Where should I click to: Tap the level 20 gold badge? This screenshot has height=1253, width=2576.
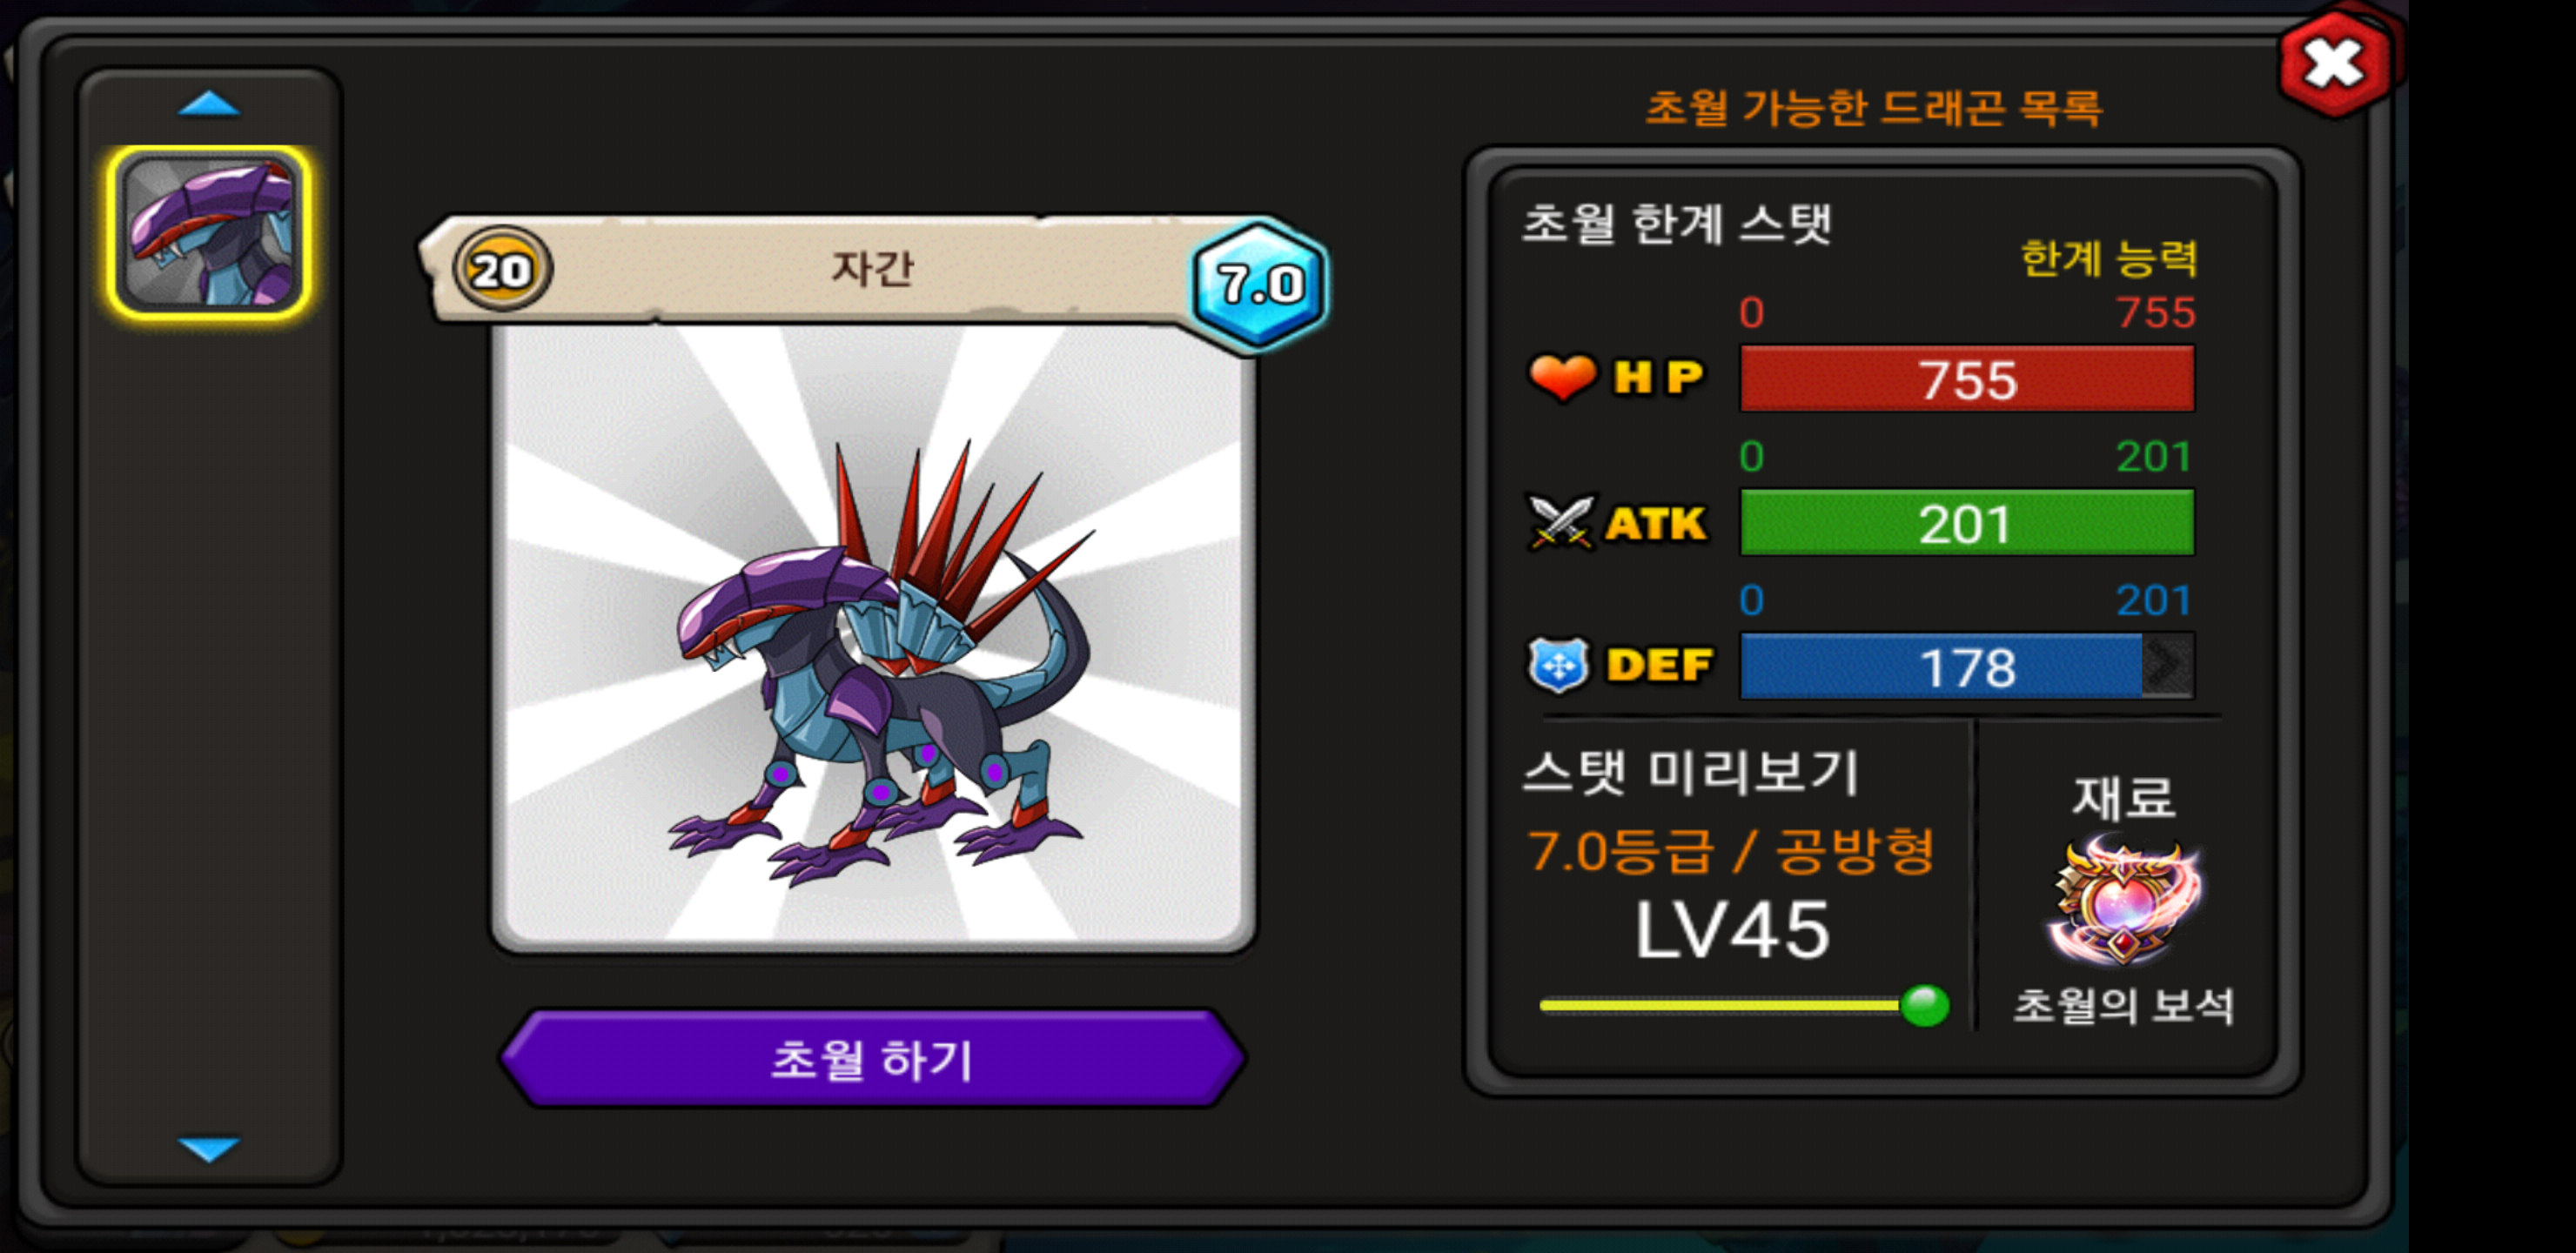(x=502, y=270)
